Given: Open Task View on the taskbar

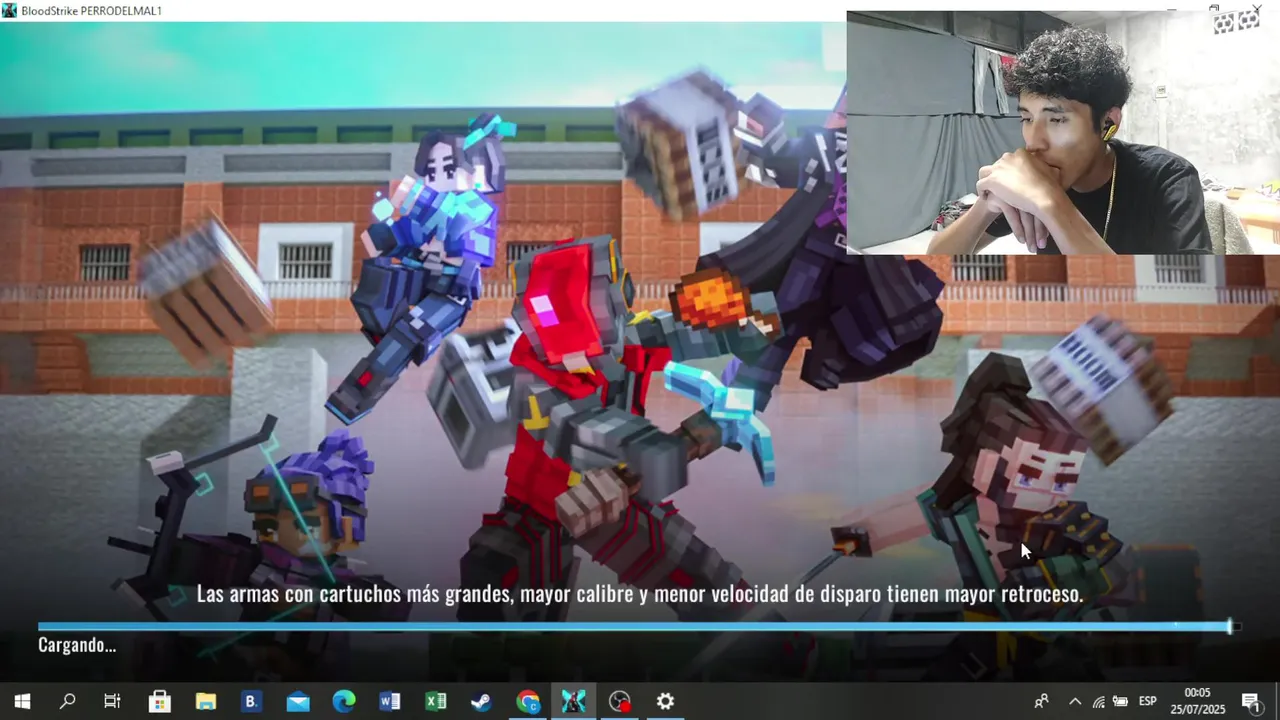Looking at the screenshot, I should click(112, 702).
